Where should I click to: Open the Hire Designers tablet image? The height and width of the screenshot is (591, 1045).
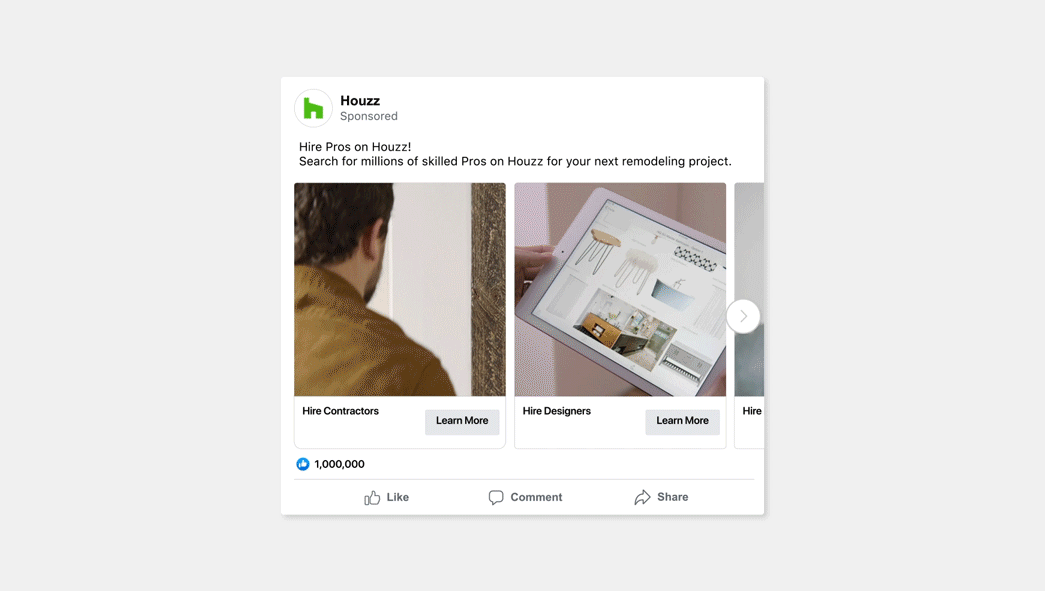(620, 289)
